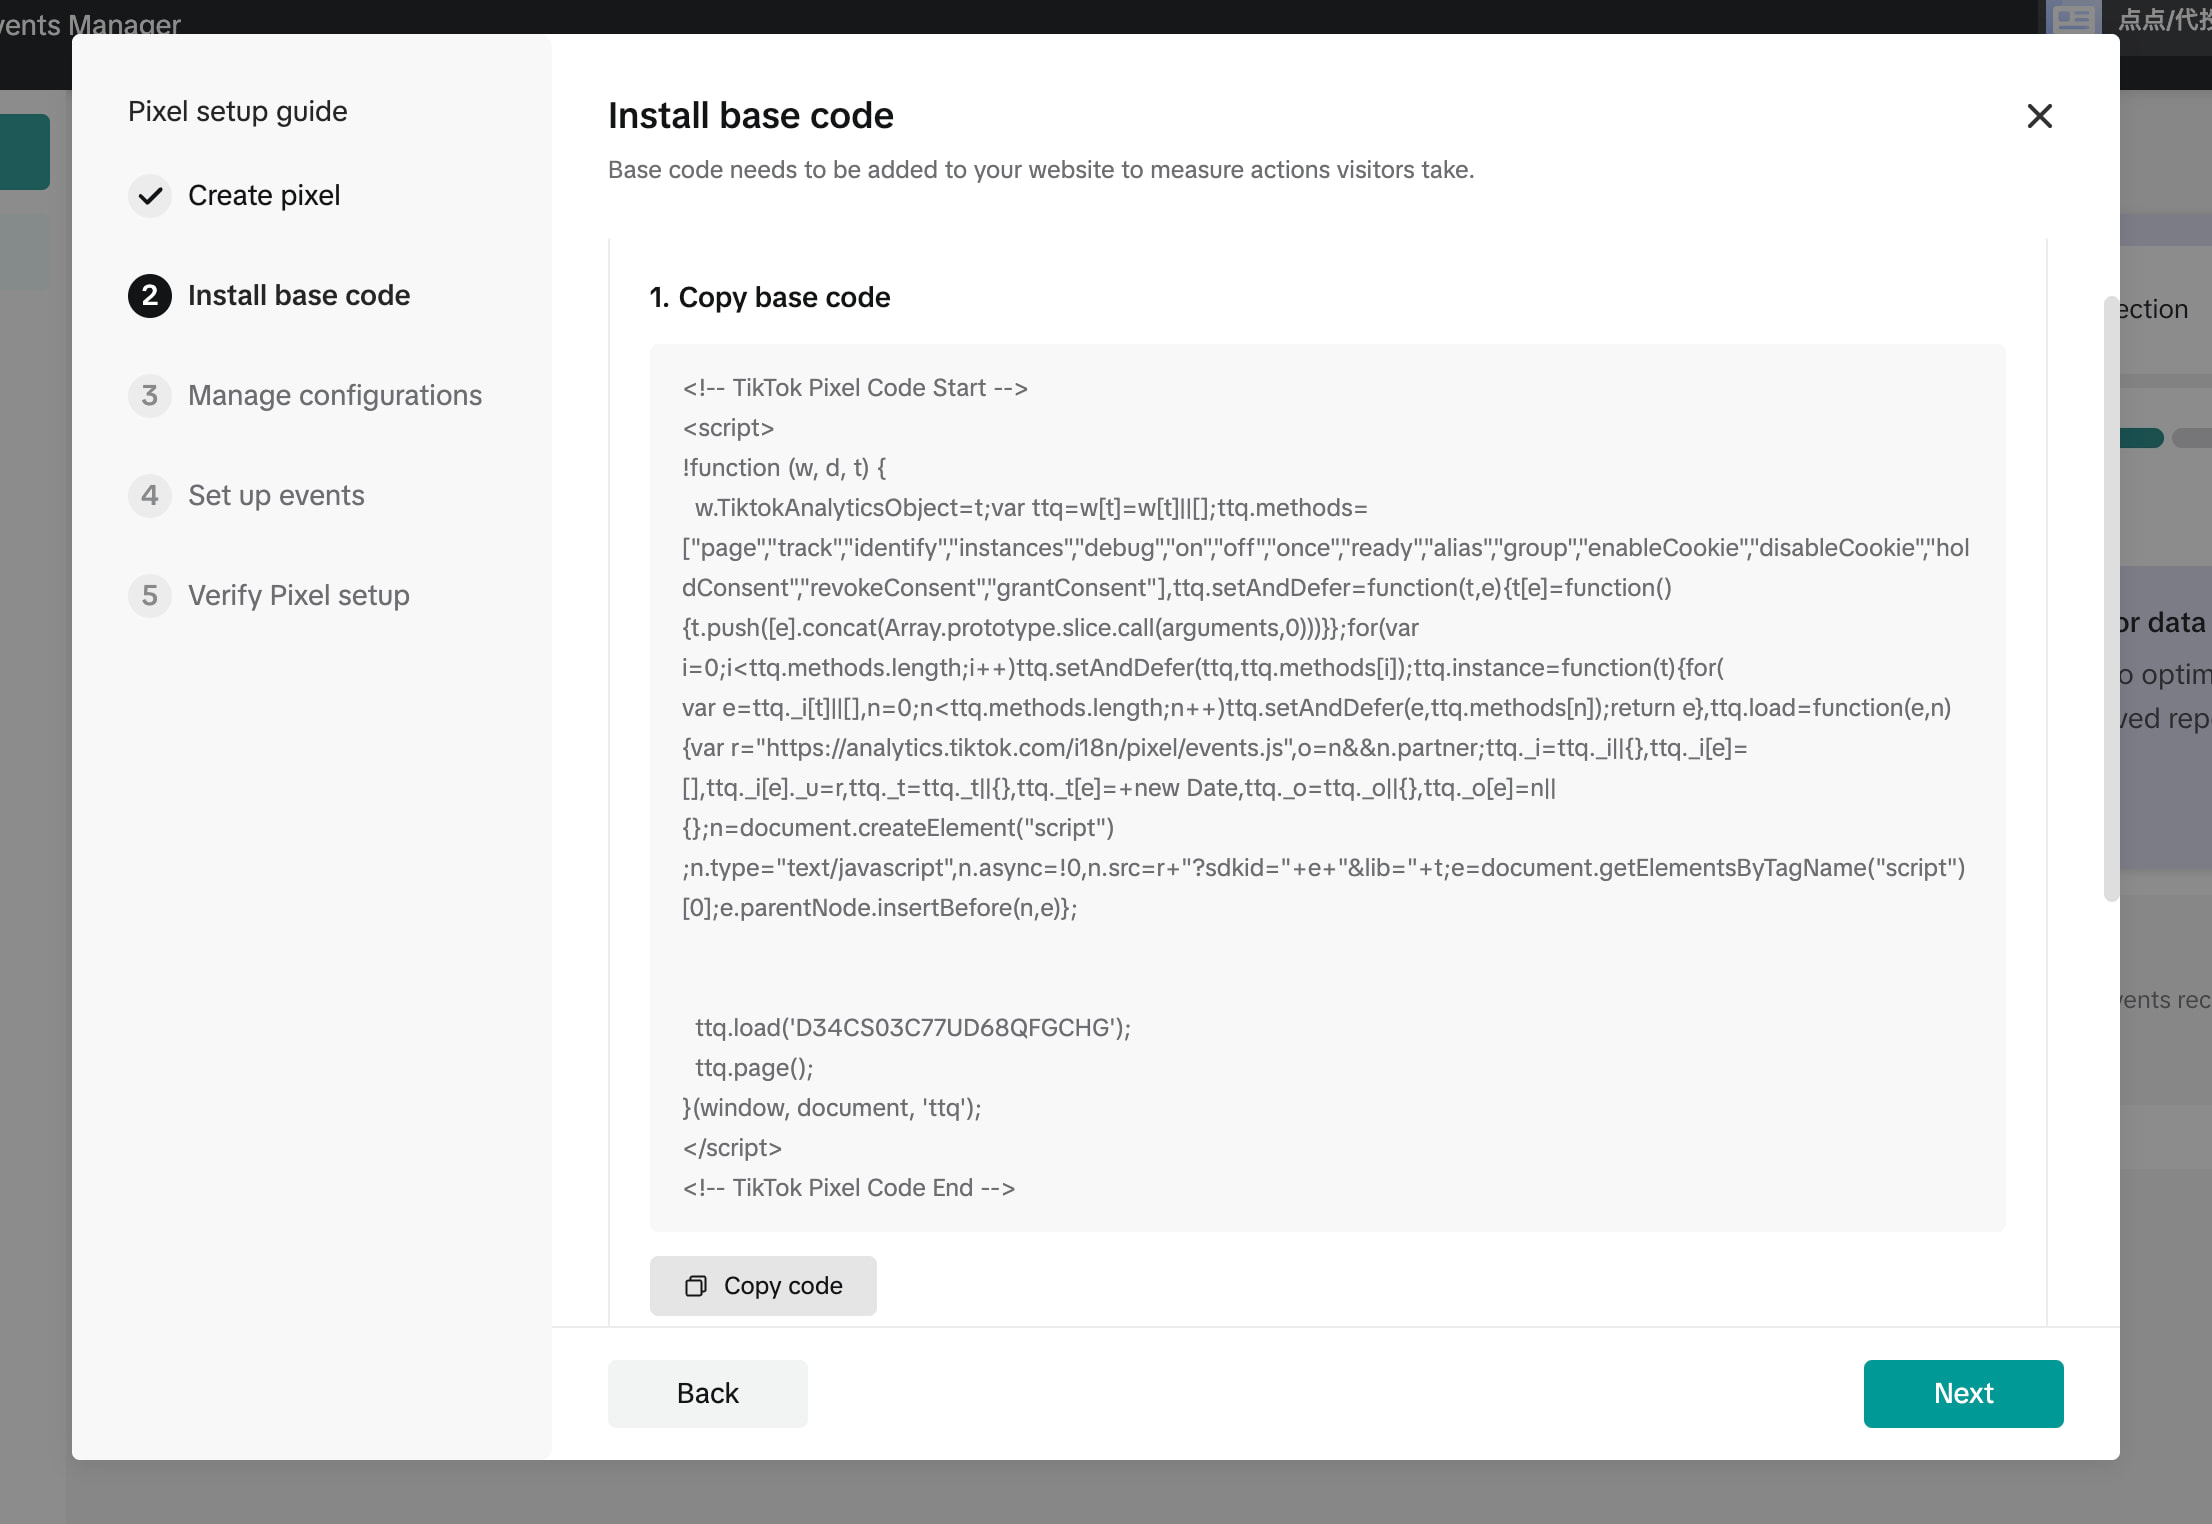The height and width of the screenshot is (1524, 2212).
Task: Open the Create pixel step
Action: pyautogui.click(x=264, y=196)
